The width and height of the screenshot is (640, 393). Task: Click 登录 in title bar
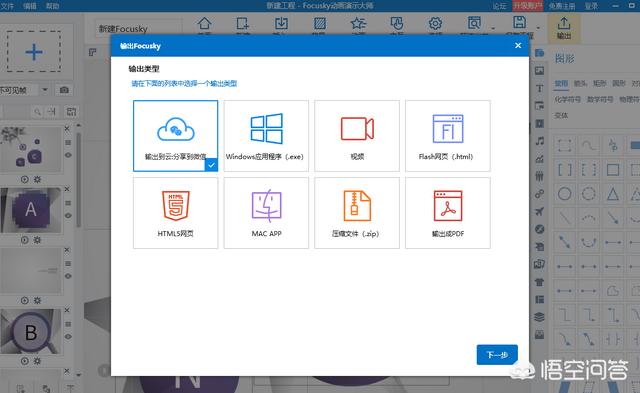pyautogui.click(x=591, y=6)
